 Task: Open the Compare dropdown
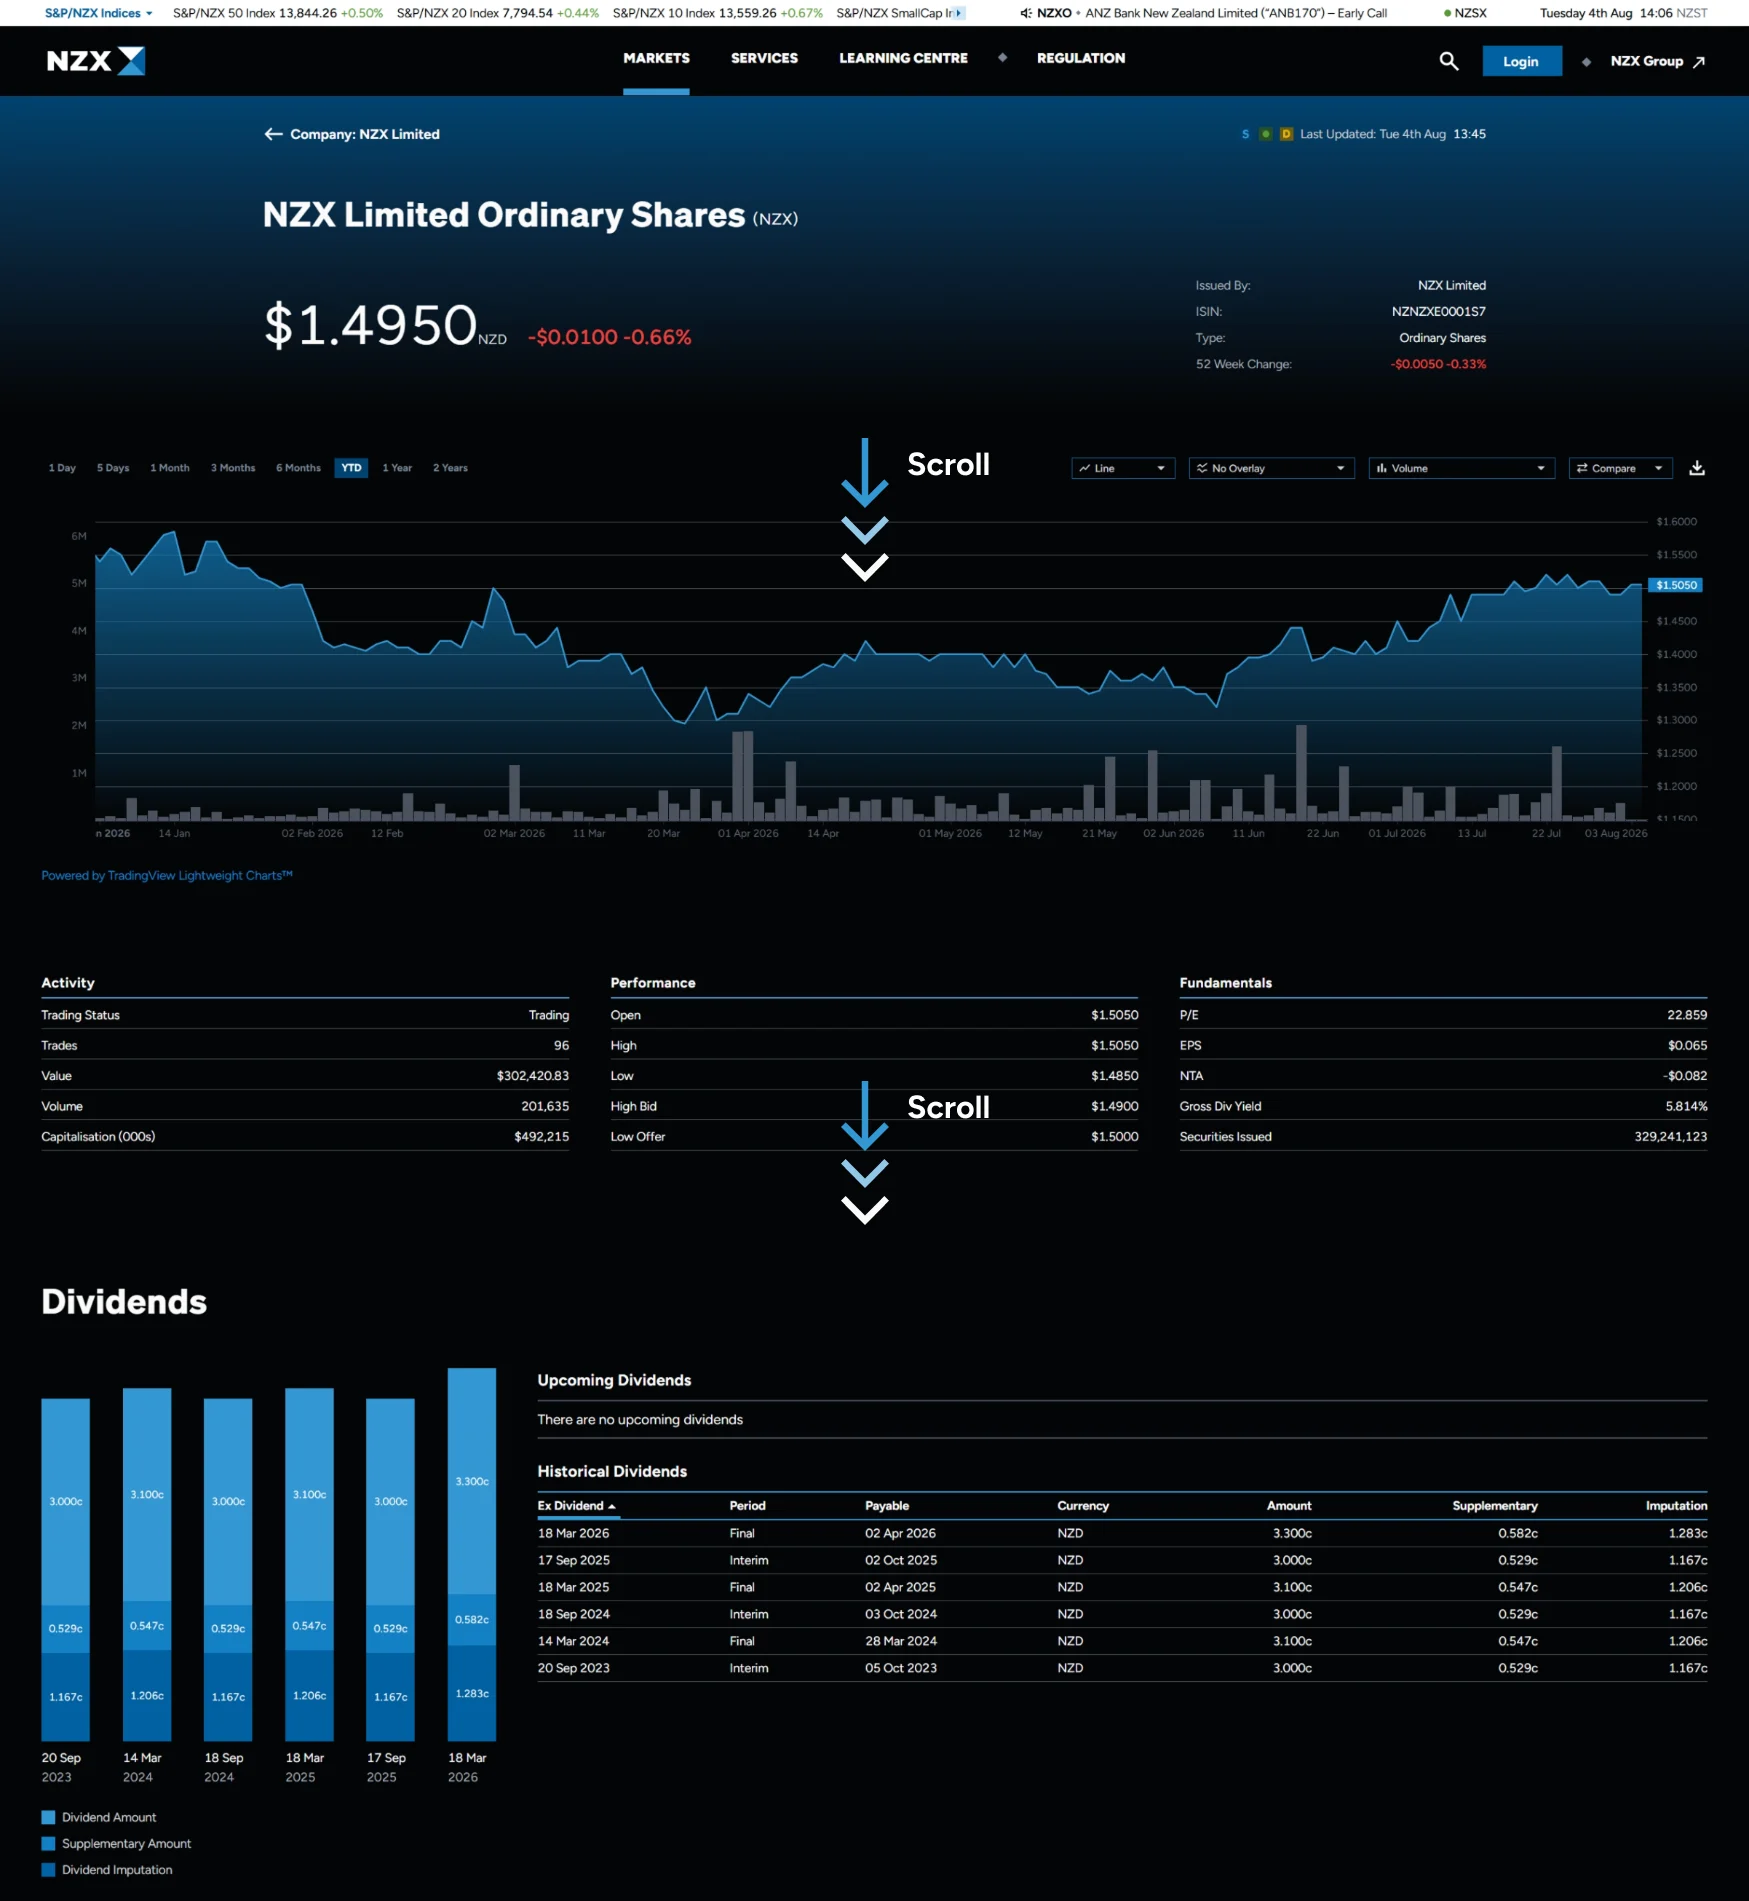tap(1620, 468)
